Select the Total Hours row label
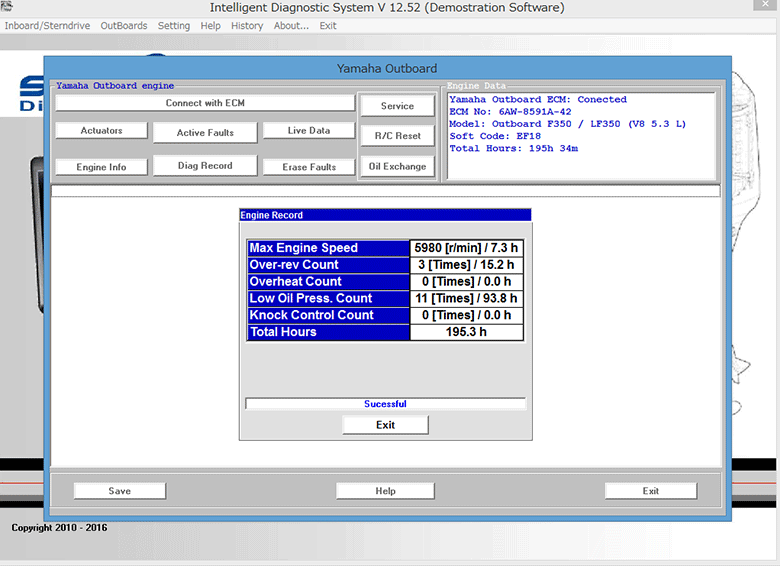780x566 pixels. point(328,332)
